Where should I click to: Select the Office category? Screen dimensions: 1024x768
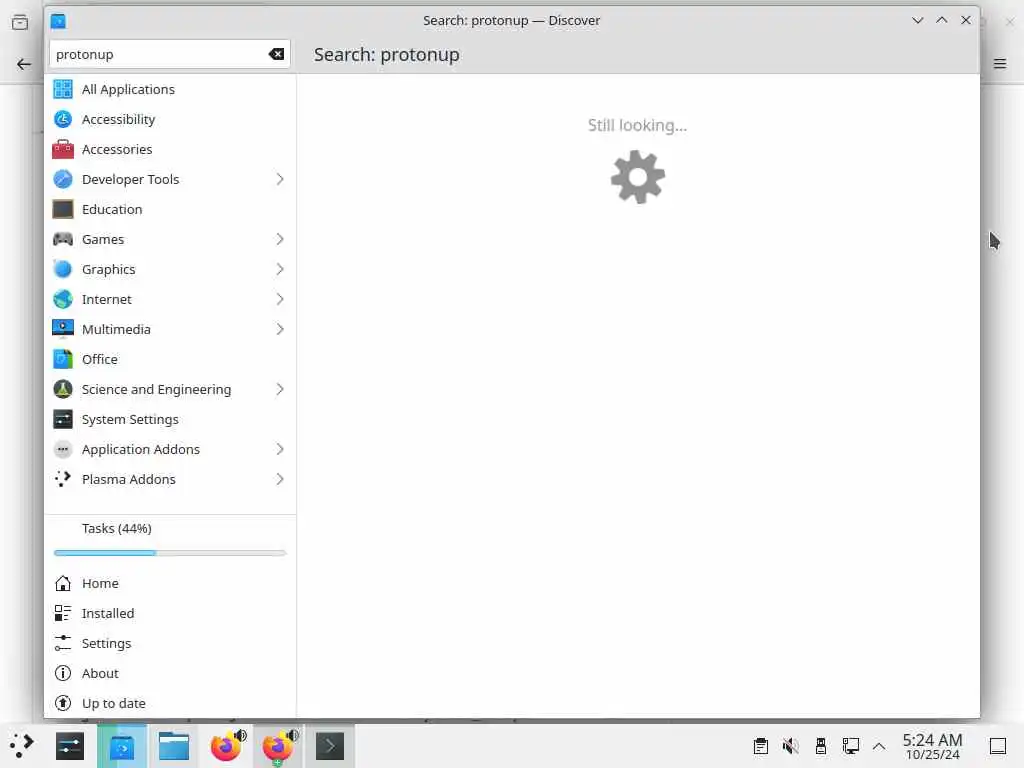[x=170, y=360]
